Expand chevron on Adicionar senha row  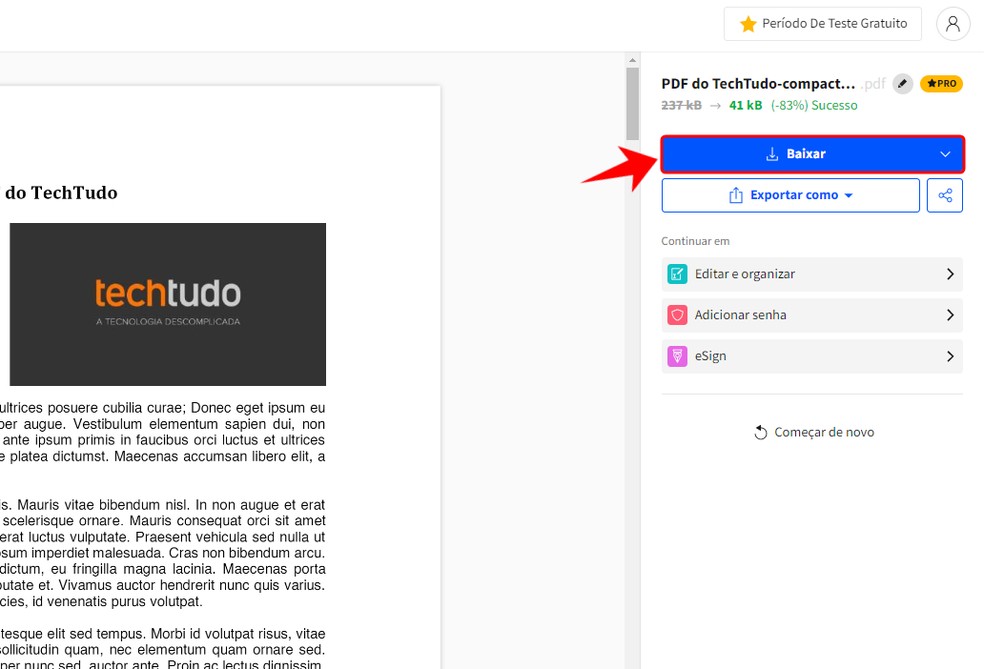[x=950, y=315]
